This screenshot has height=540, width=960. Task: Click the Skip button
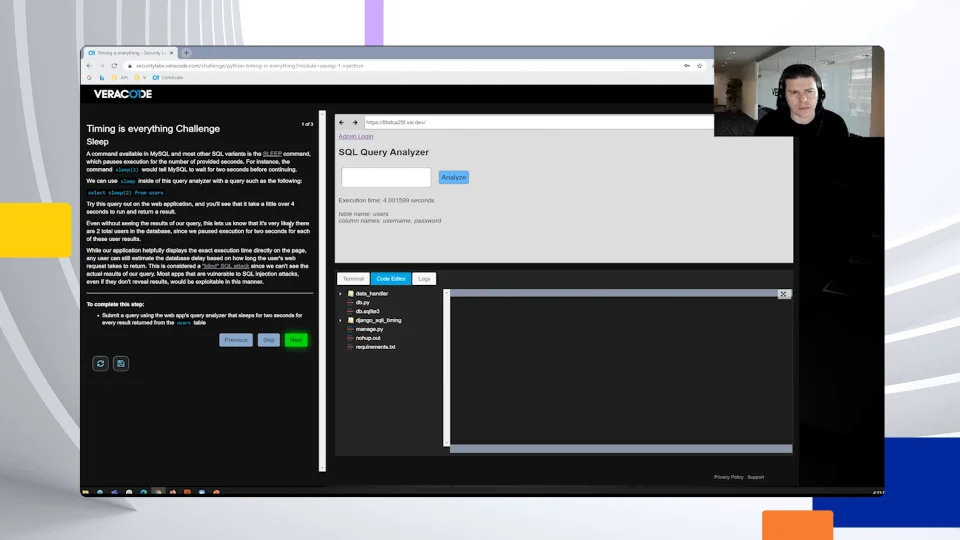click(269, 340)
